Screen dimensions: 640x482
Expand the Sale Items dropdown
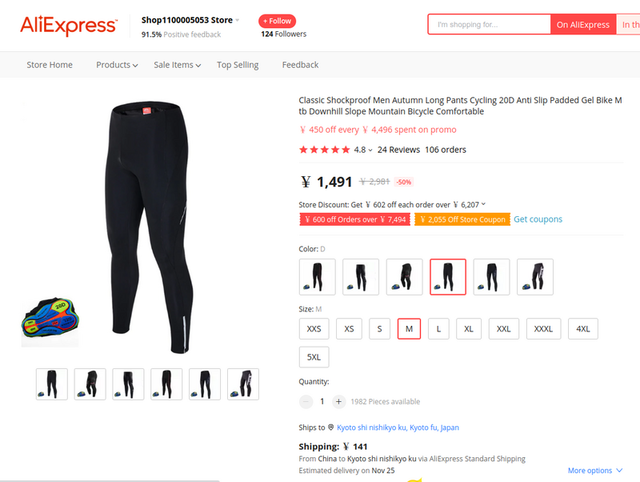(177, 65)
